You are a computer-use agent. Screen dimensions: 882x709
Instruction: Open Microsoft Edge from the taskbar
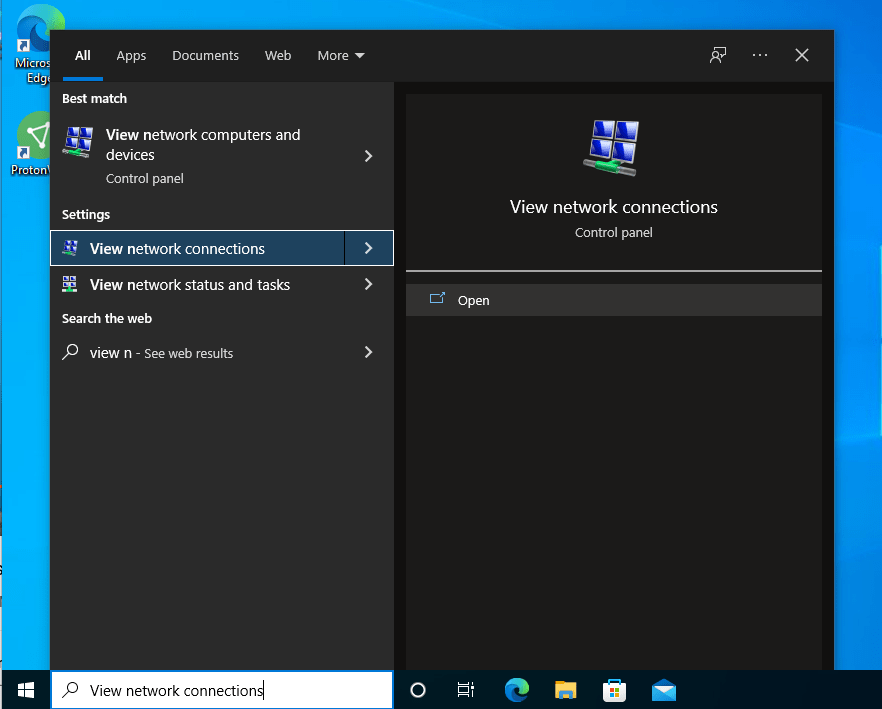point(516,690)
